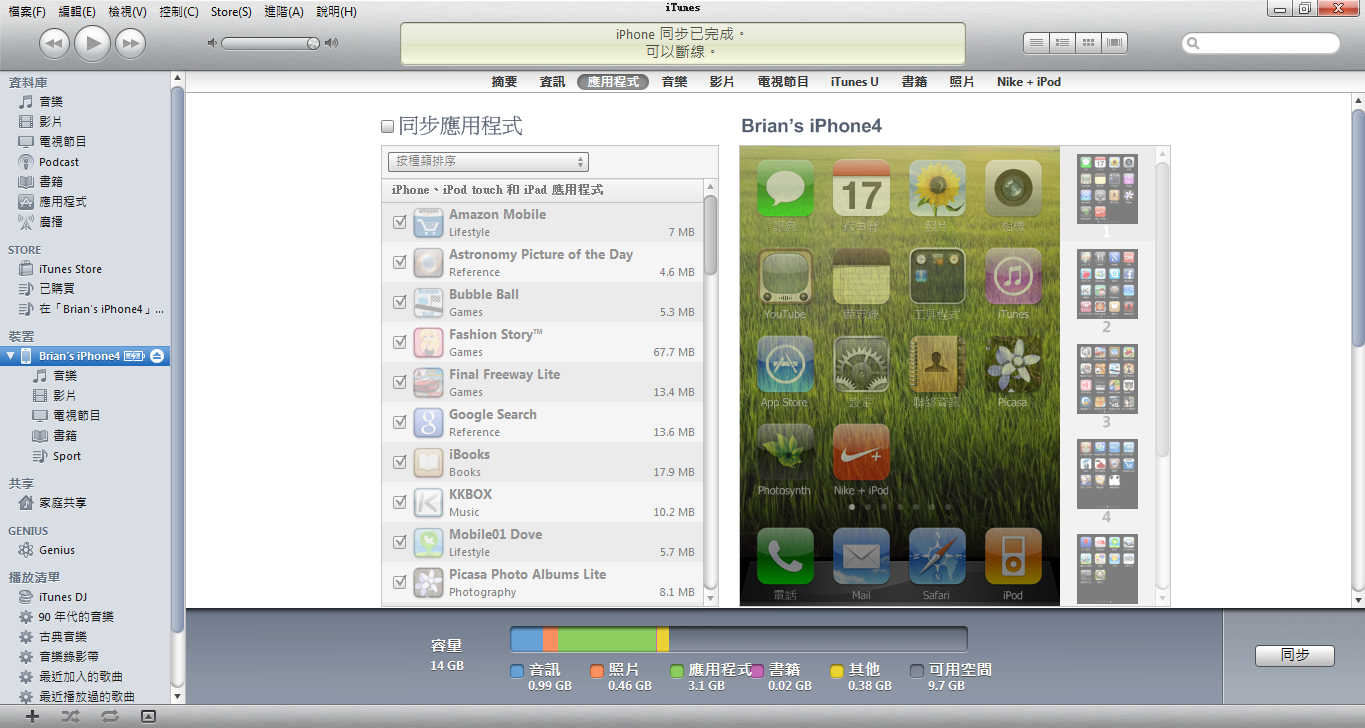Uncheck iBooks checkbox
The image size is (1365, 728).
400,462
